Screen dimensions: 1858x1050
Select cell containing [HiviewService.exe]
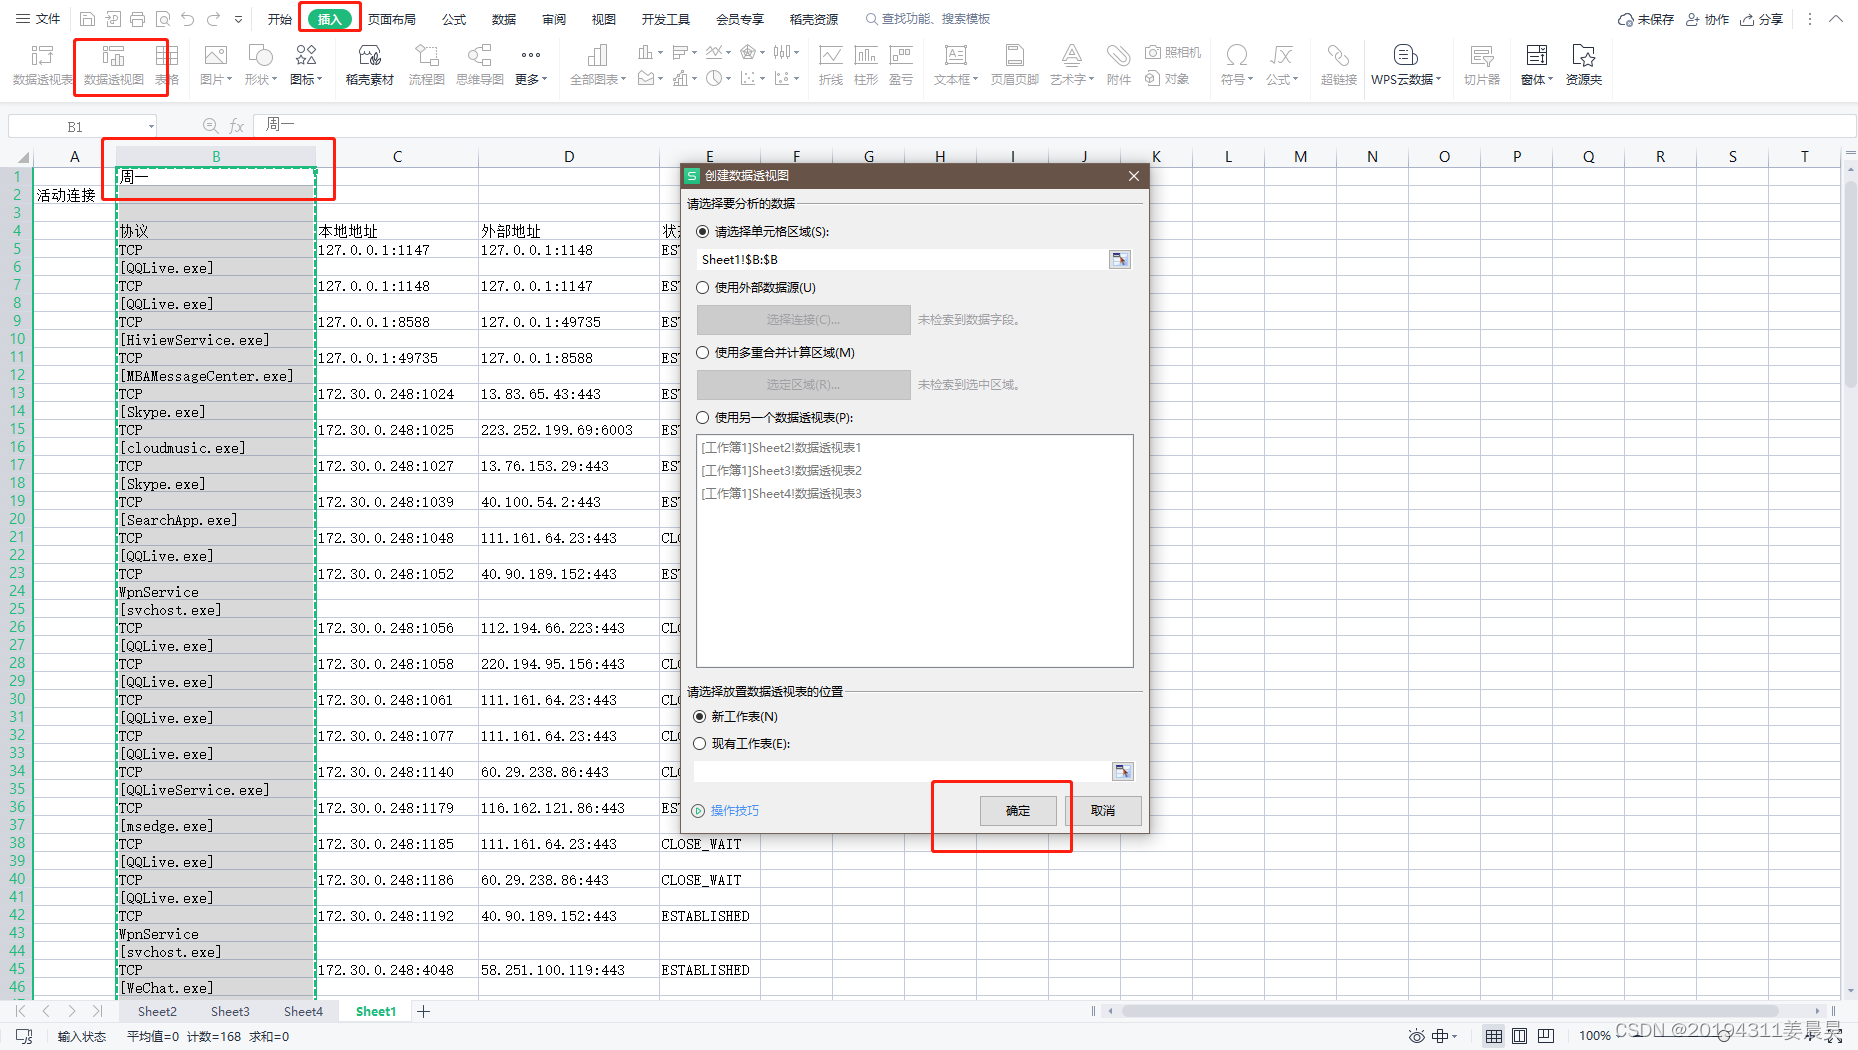pos(216,340)
